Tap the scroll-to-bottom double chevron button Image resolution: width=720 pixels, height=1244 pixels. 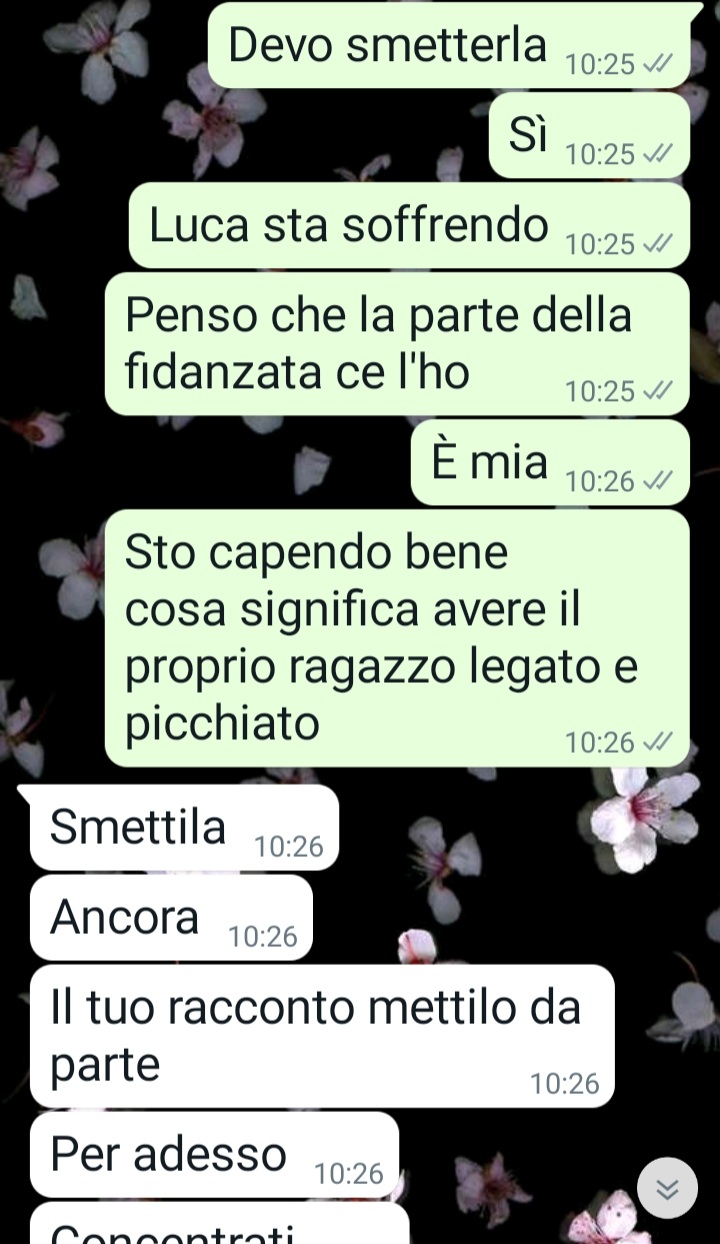pyautogui.click(x=667, y=1188)
